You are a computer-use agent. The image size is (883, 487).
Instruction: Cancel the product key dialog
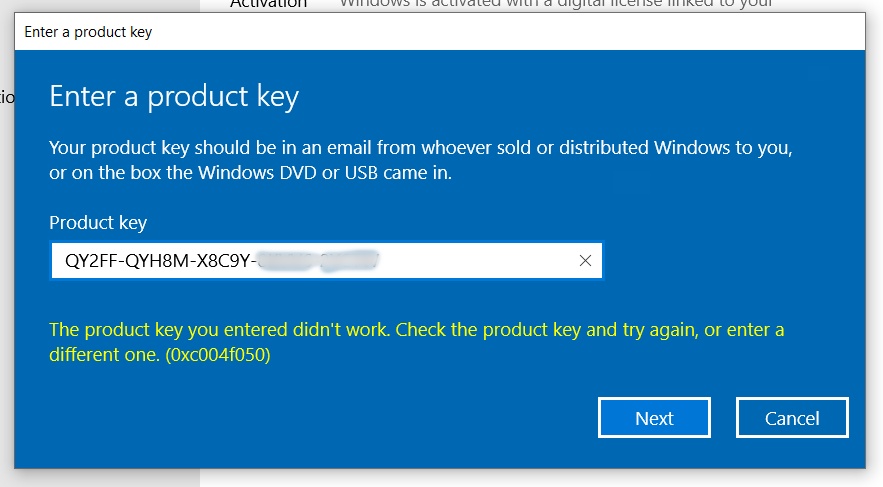(x=792, y=418)
